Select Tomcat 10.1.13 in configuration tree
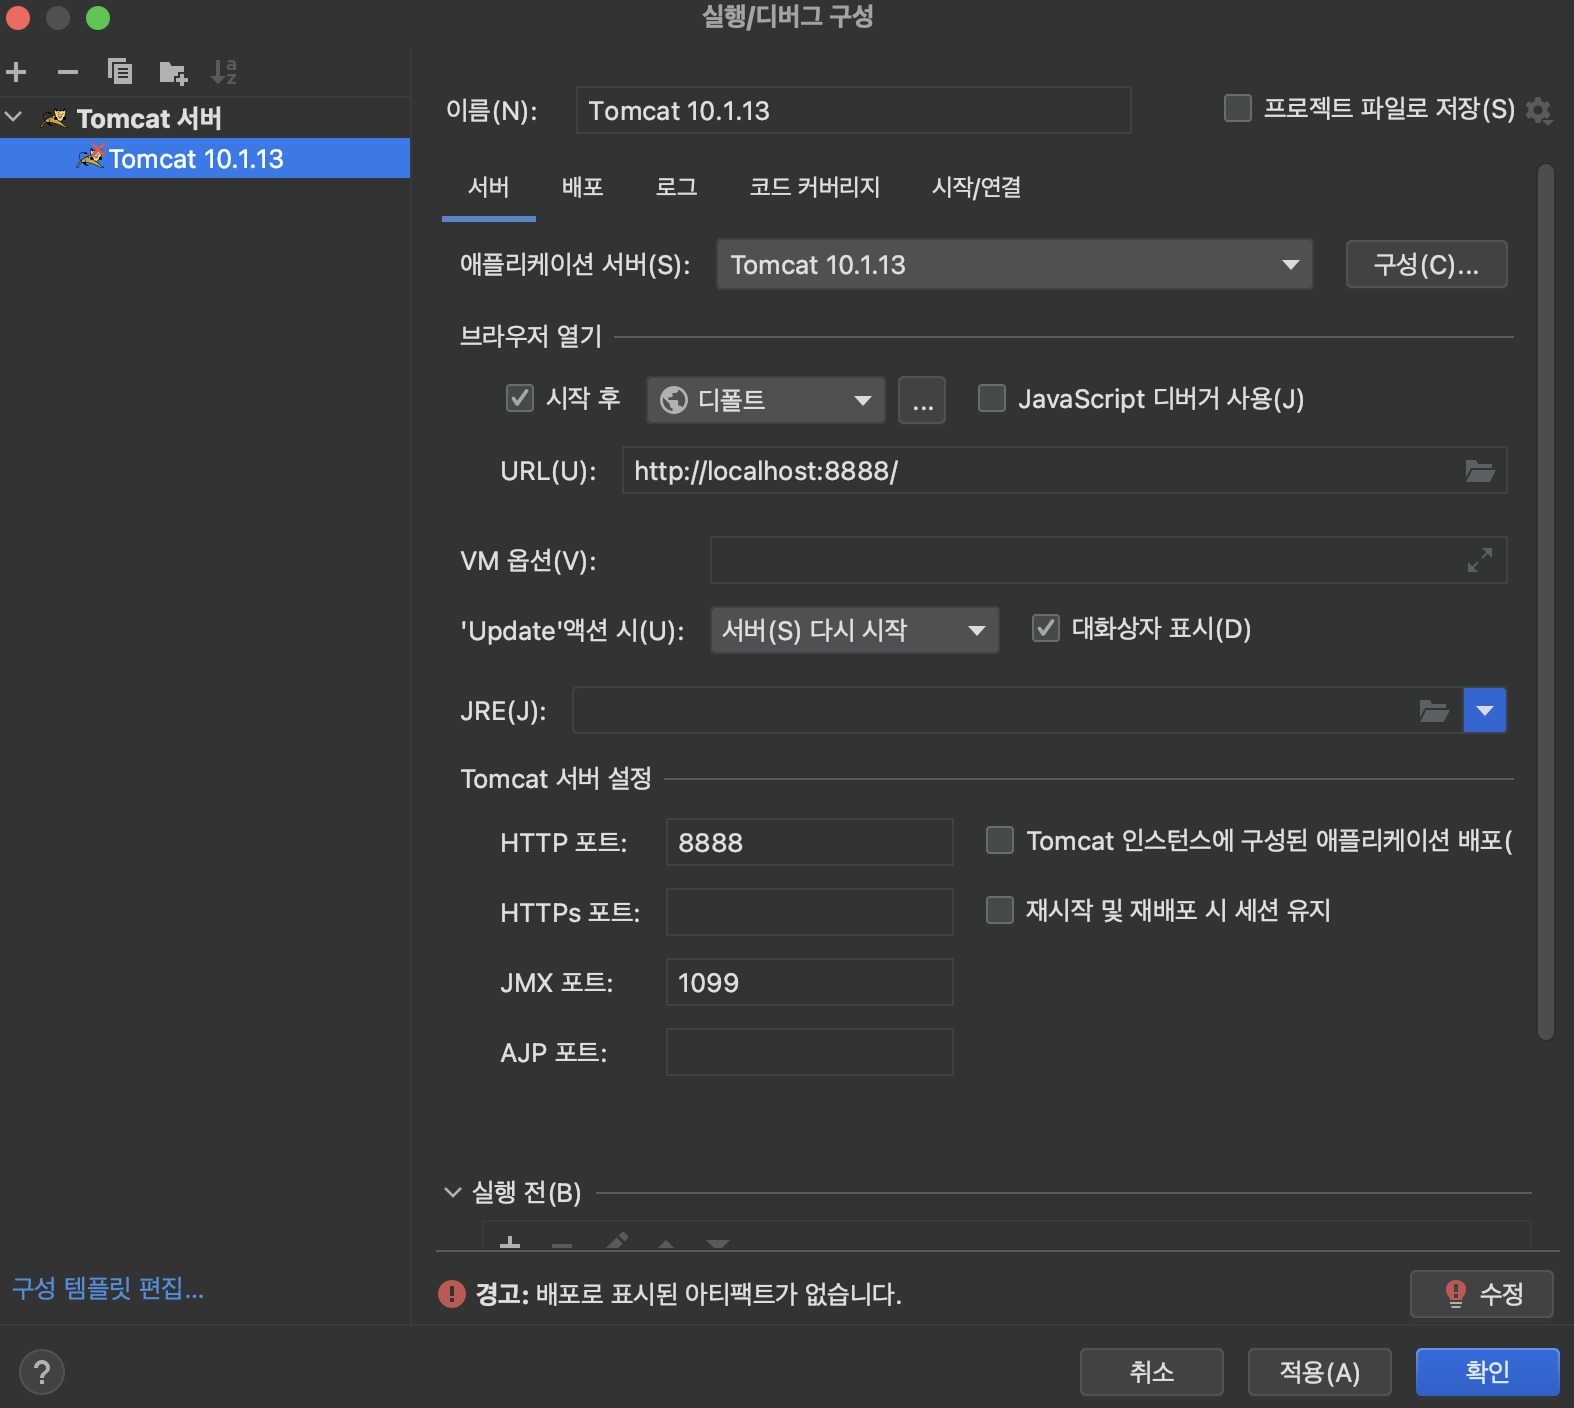Screen dimensions: 1574x1408 click(205, 158)
